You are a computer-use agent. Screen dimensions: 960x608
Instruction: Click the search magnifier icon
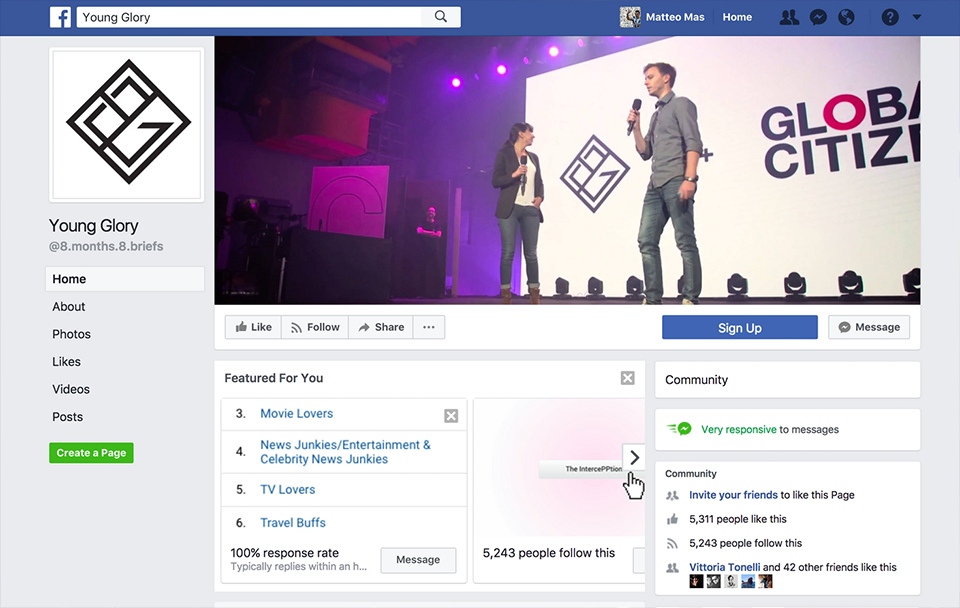pyautogui.click(x=441, y=17)
